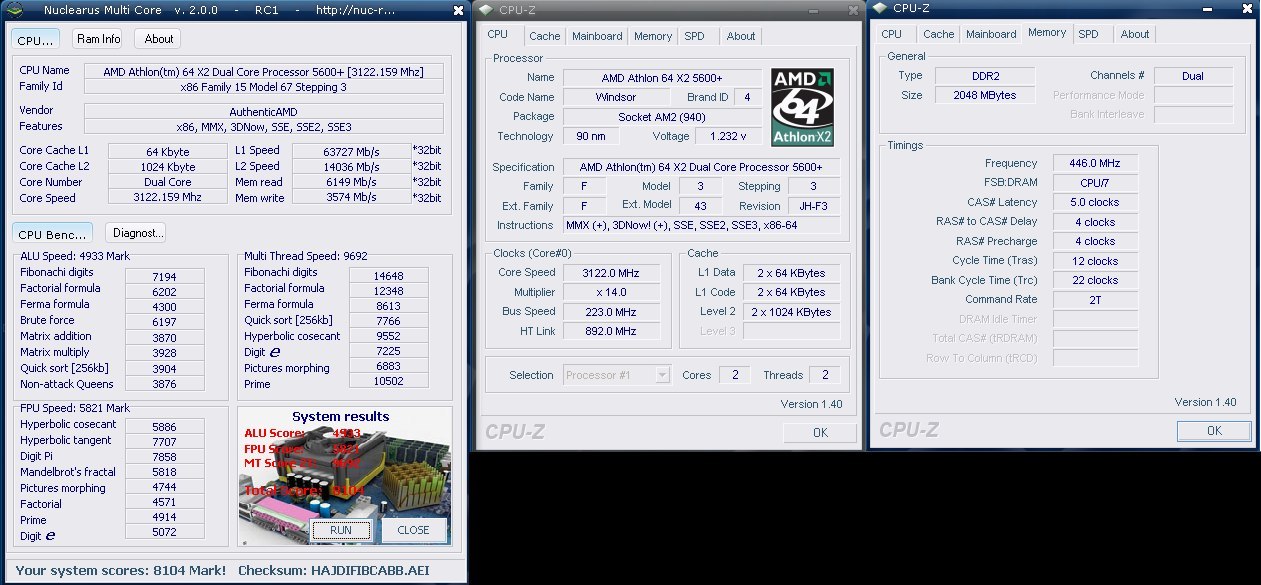Click the FSB:DRAM CPU/7 field
Image resolution: width=1261 pixels, height=585 pixels.
pyautogui.click(x=1095, y=183)
